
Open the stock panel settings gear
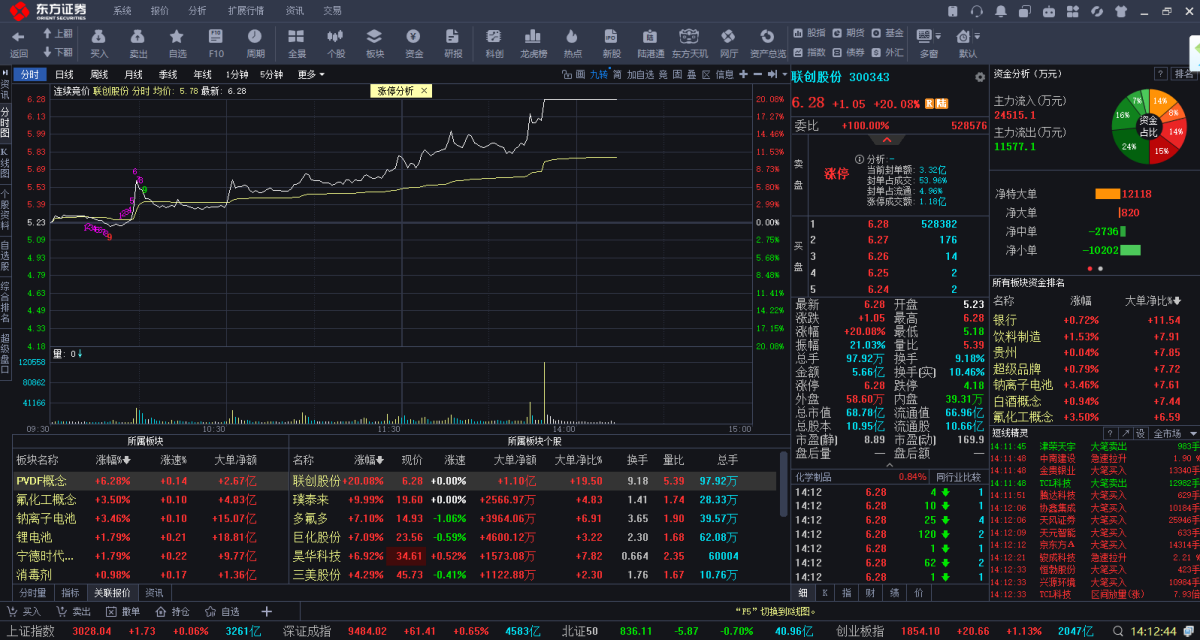tap(980, 77)
